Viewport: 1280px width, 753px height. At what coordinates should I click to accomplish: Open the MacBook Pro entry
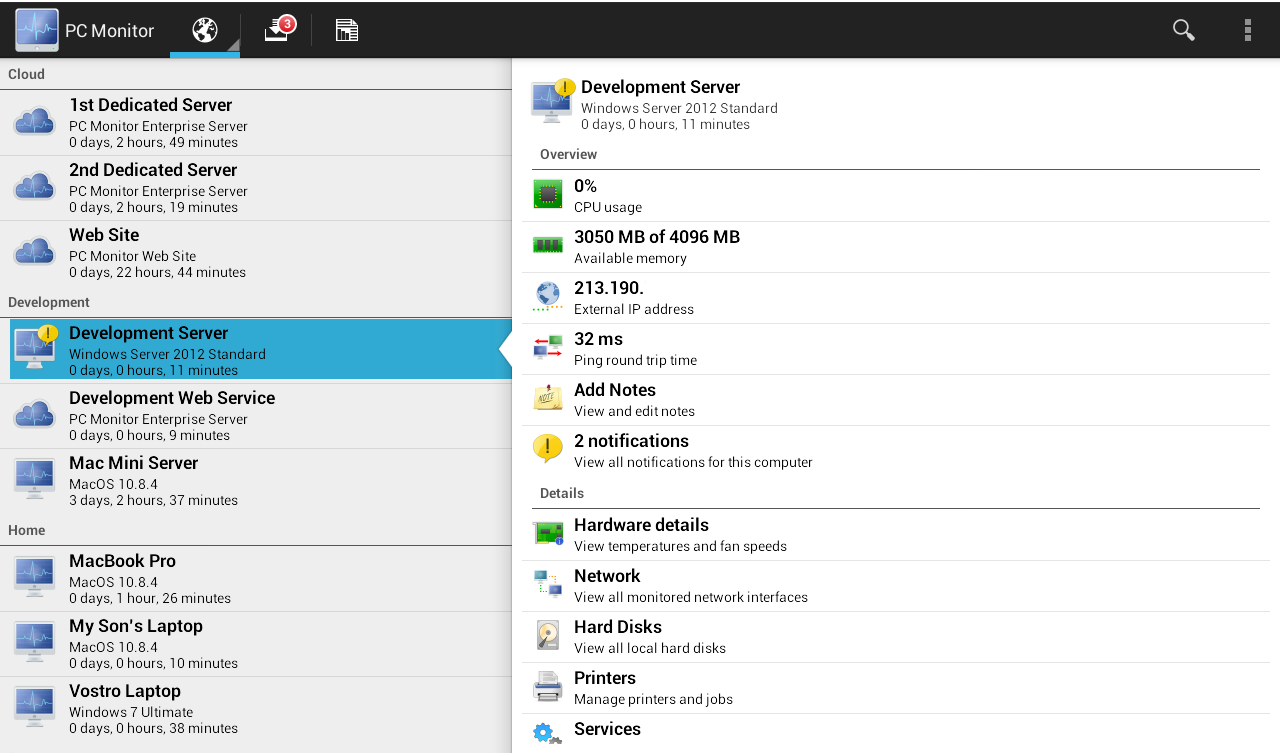pos(256,579)
